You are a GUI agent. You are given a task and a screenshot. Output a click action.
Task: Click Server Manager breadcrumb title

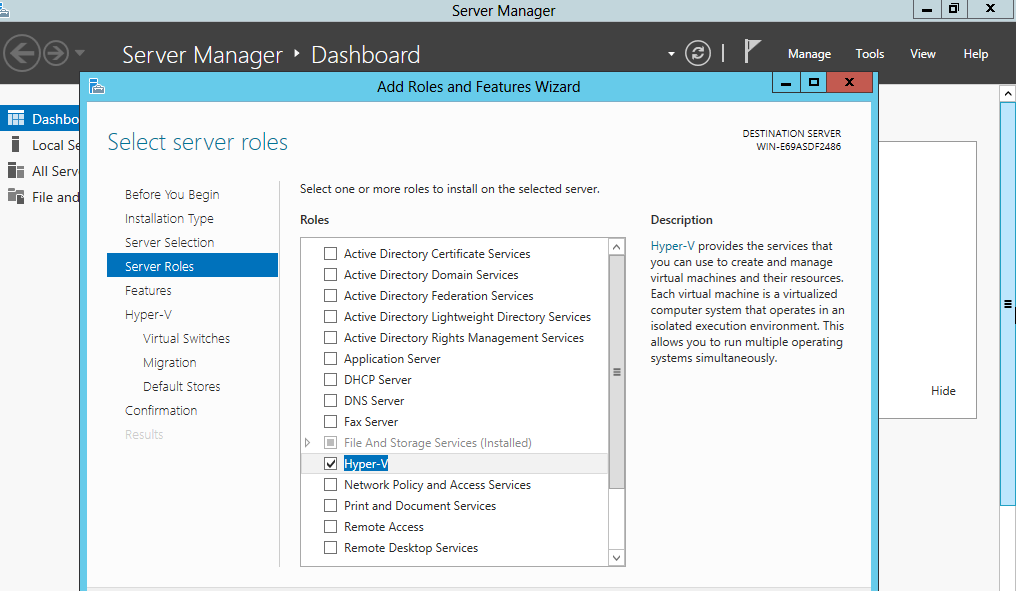202,54
